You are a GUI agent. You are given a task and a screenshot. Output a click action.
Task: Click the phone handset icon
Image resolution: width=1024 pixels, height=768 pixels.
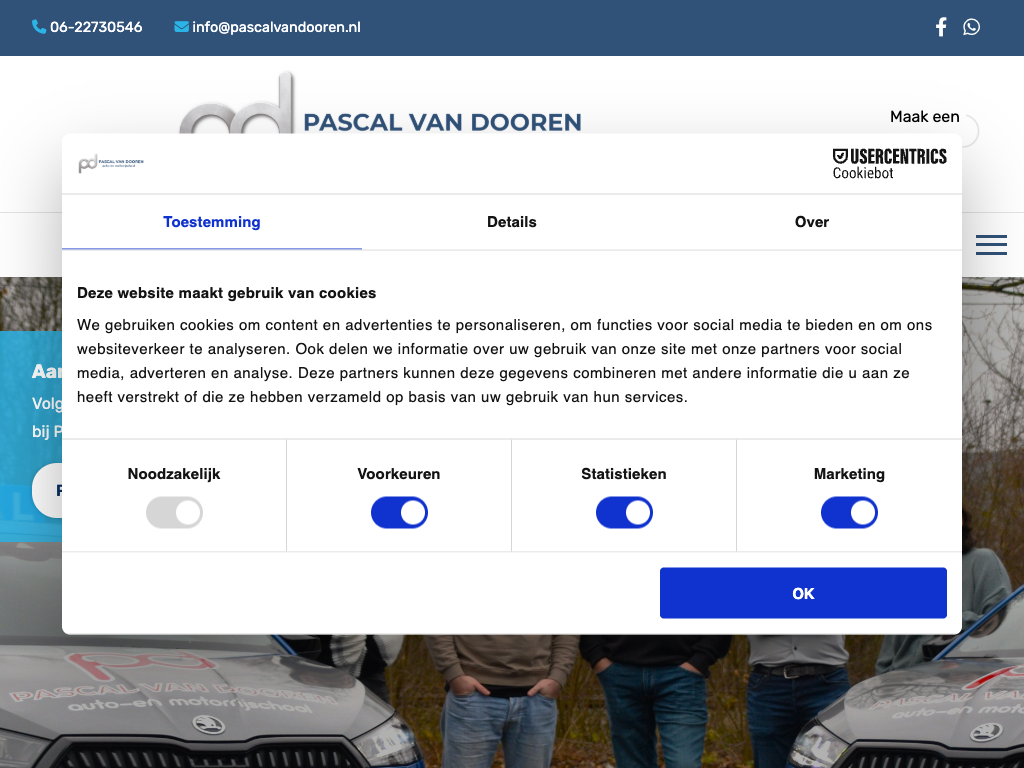click(39, 27)
